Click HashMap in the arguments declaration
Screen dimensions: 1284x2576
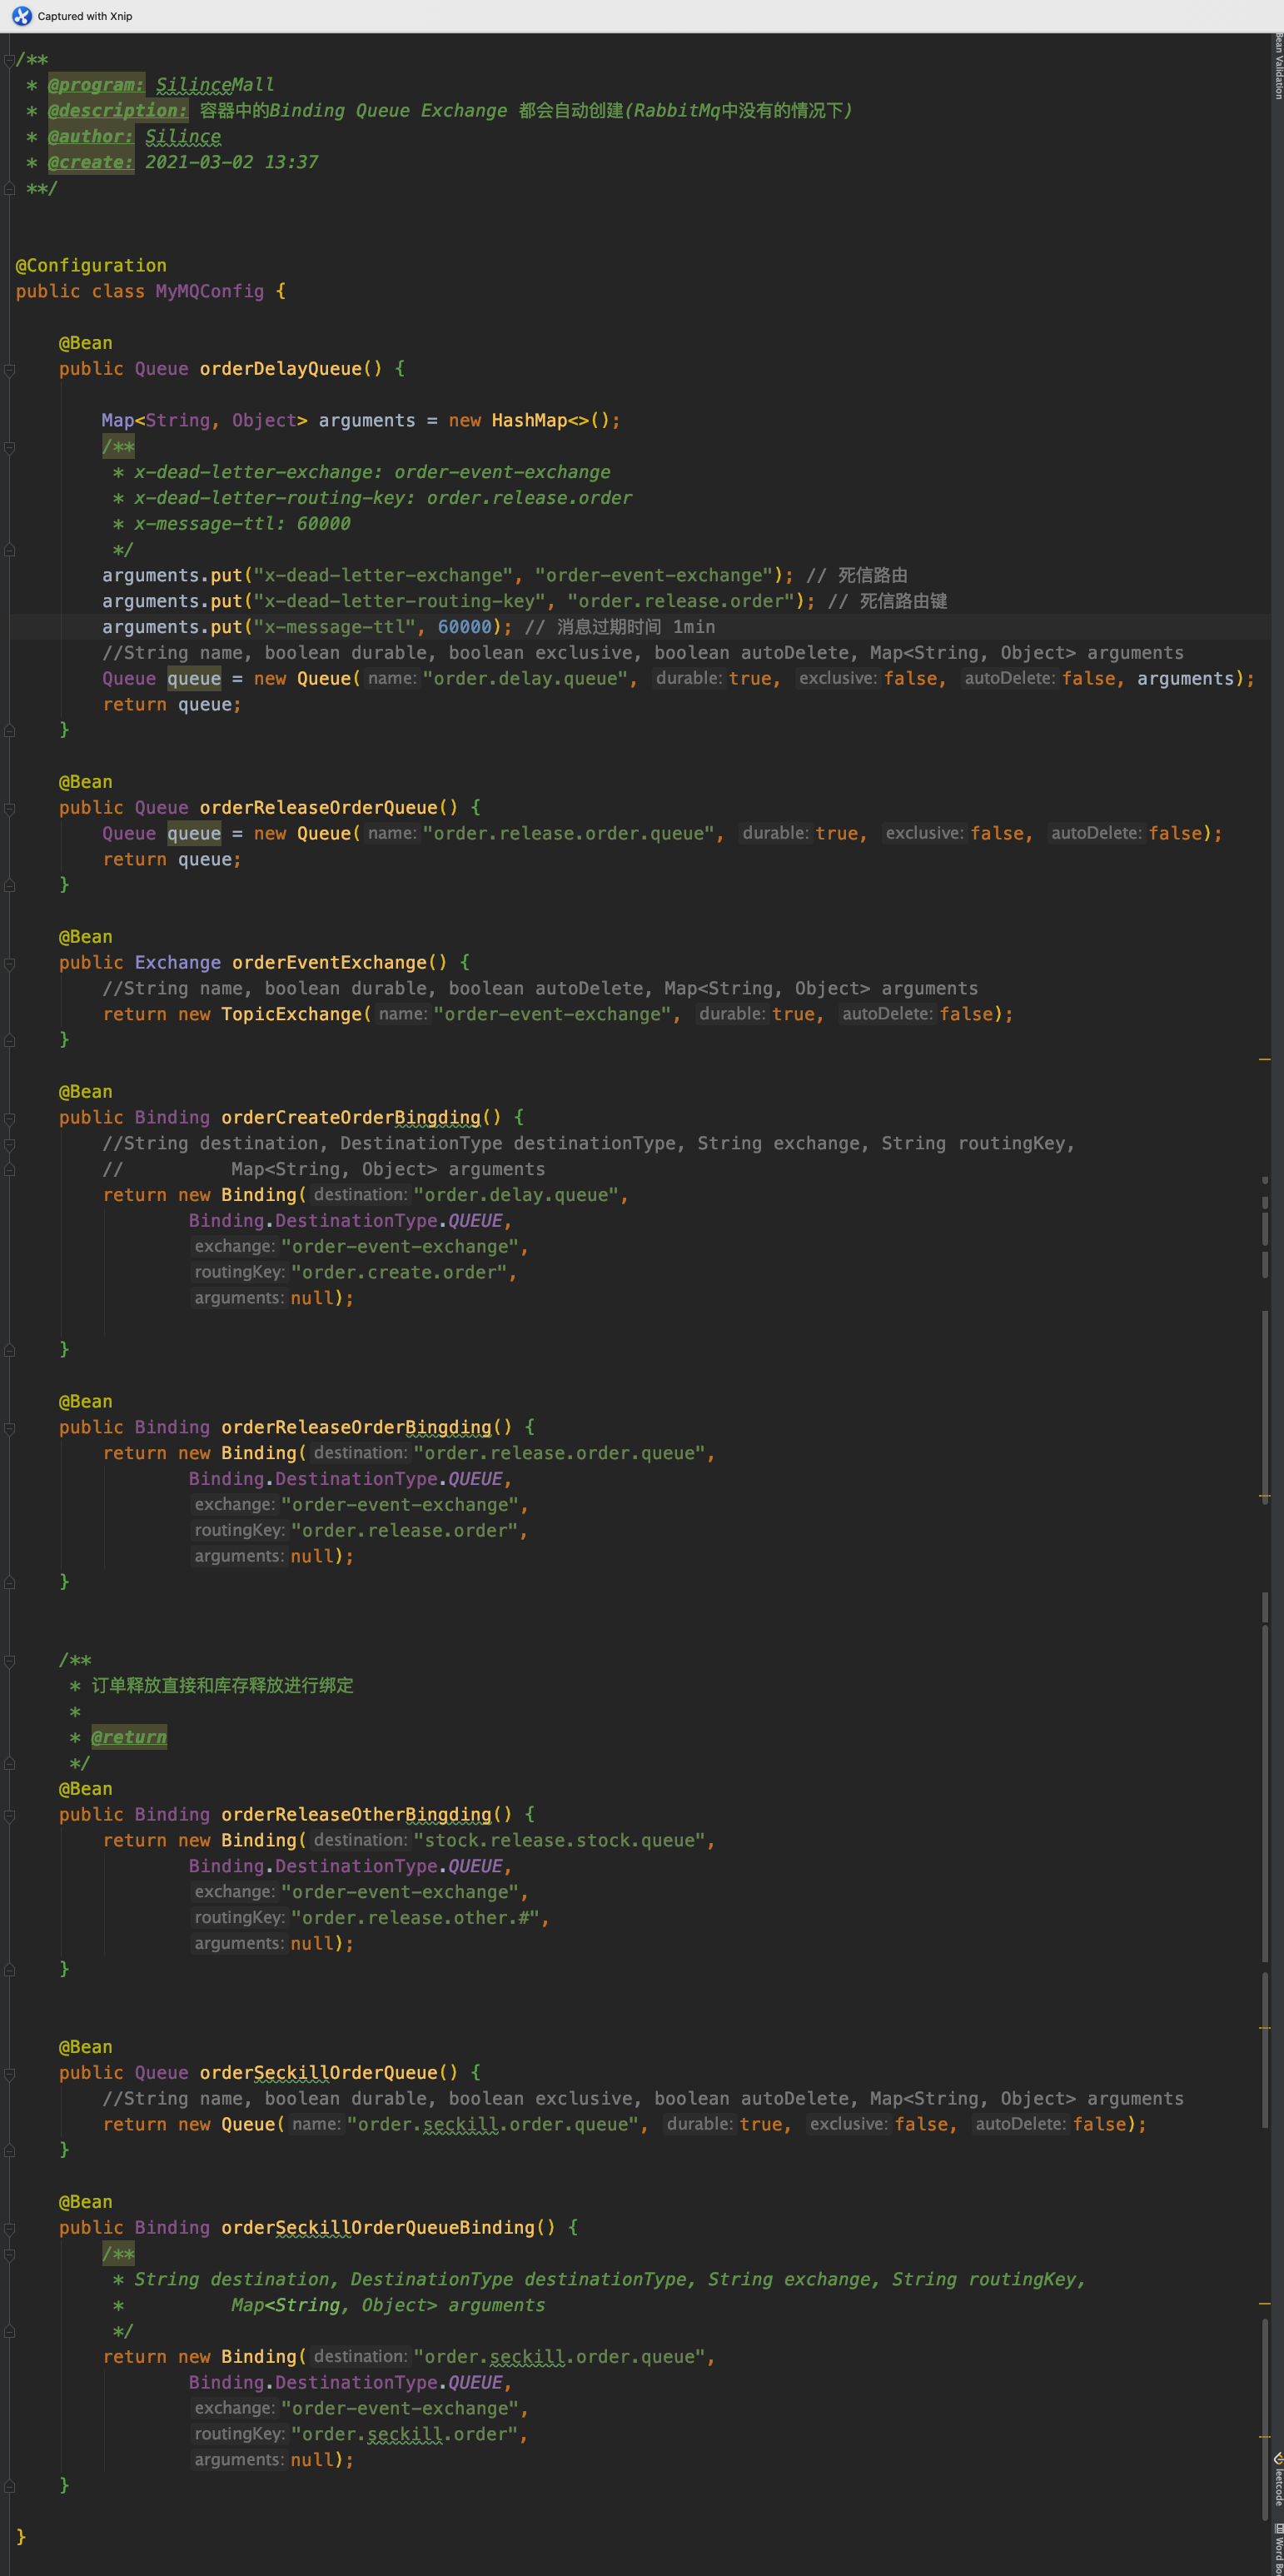[x=529, y=420]
